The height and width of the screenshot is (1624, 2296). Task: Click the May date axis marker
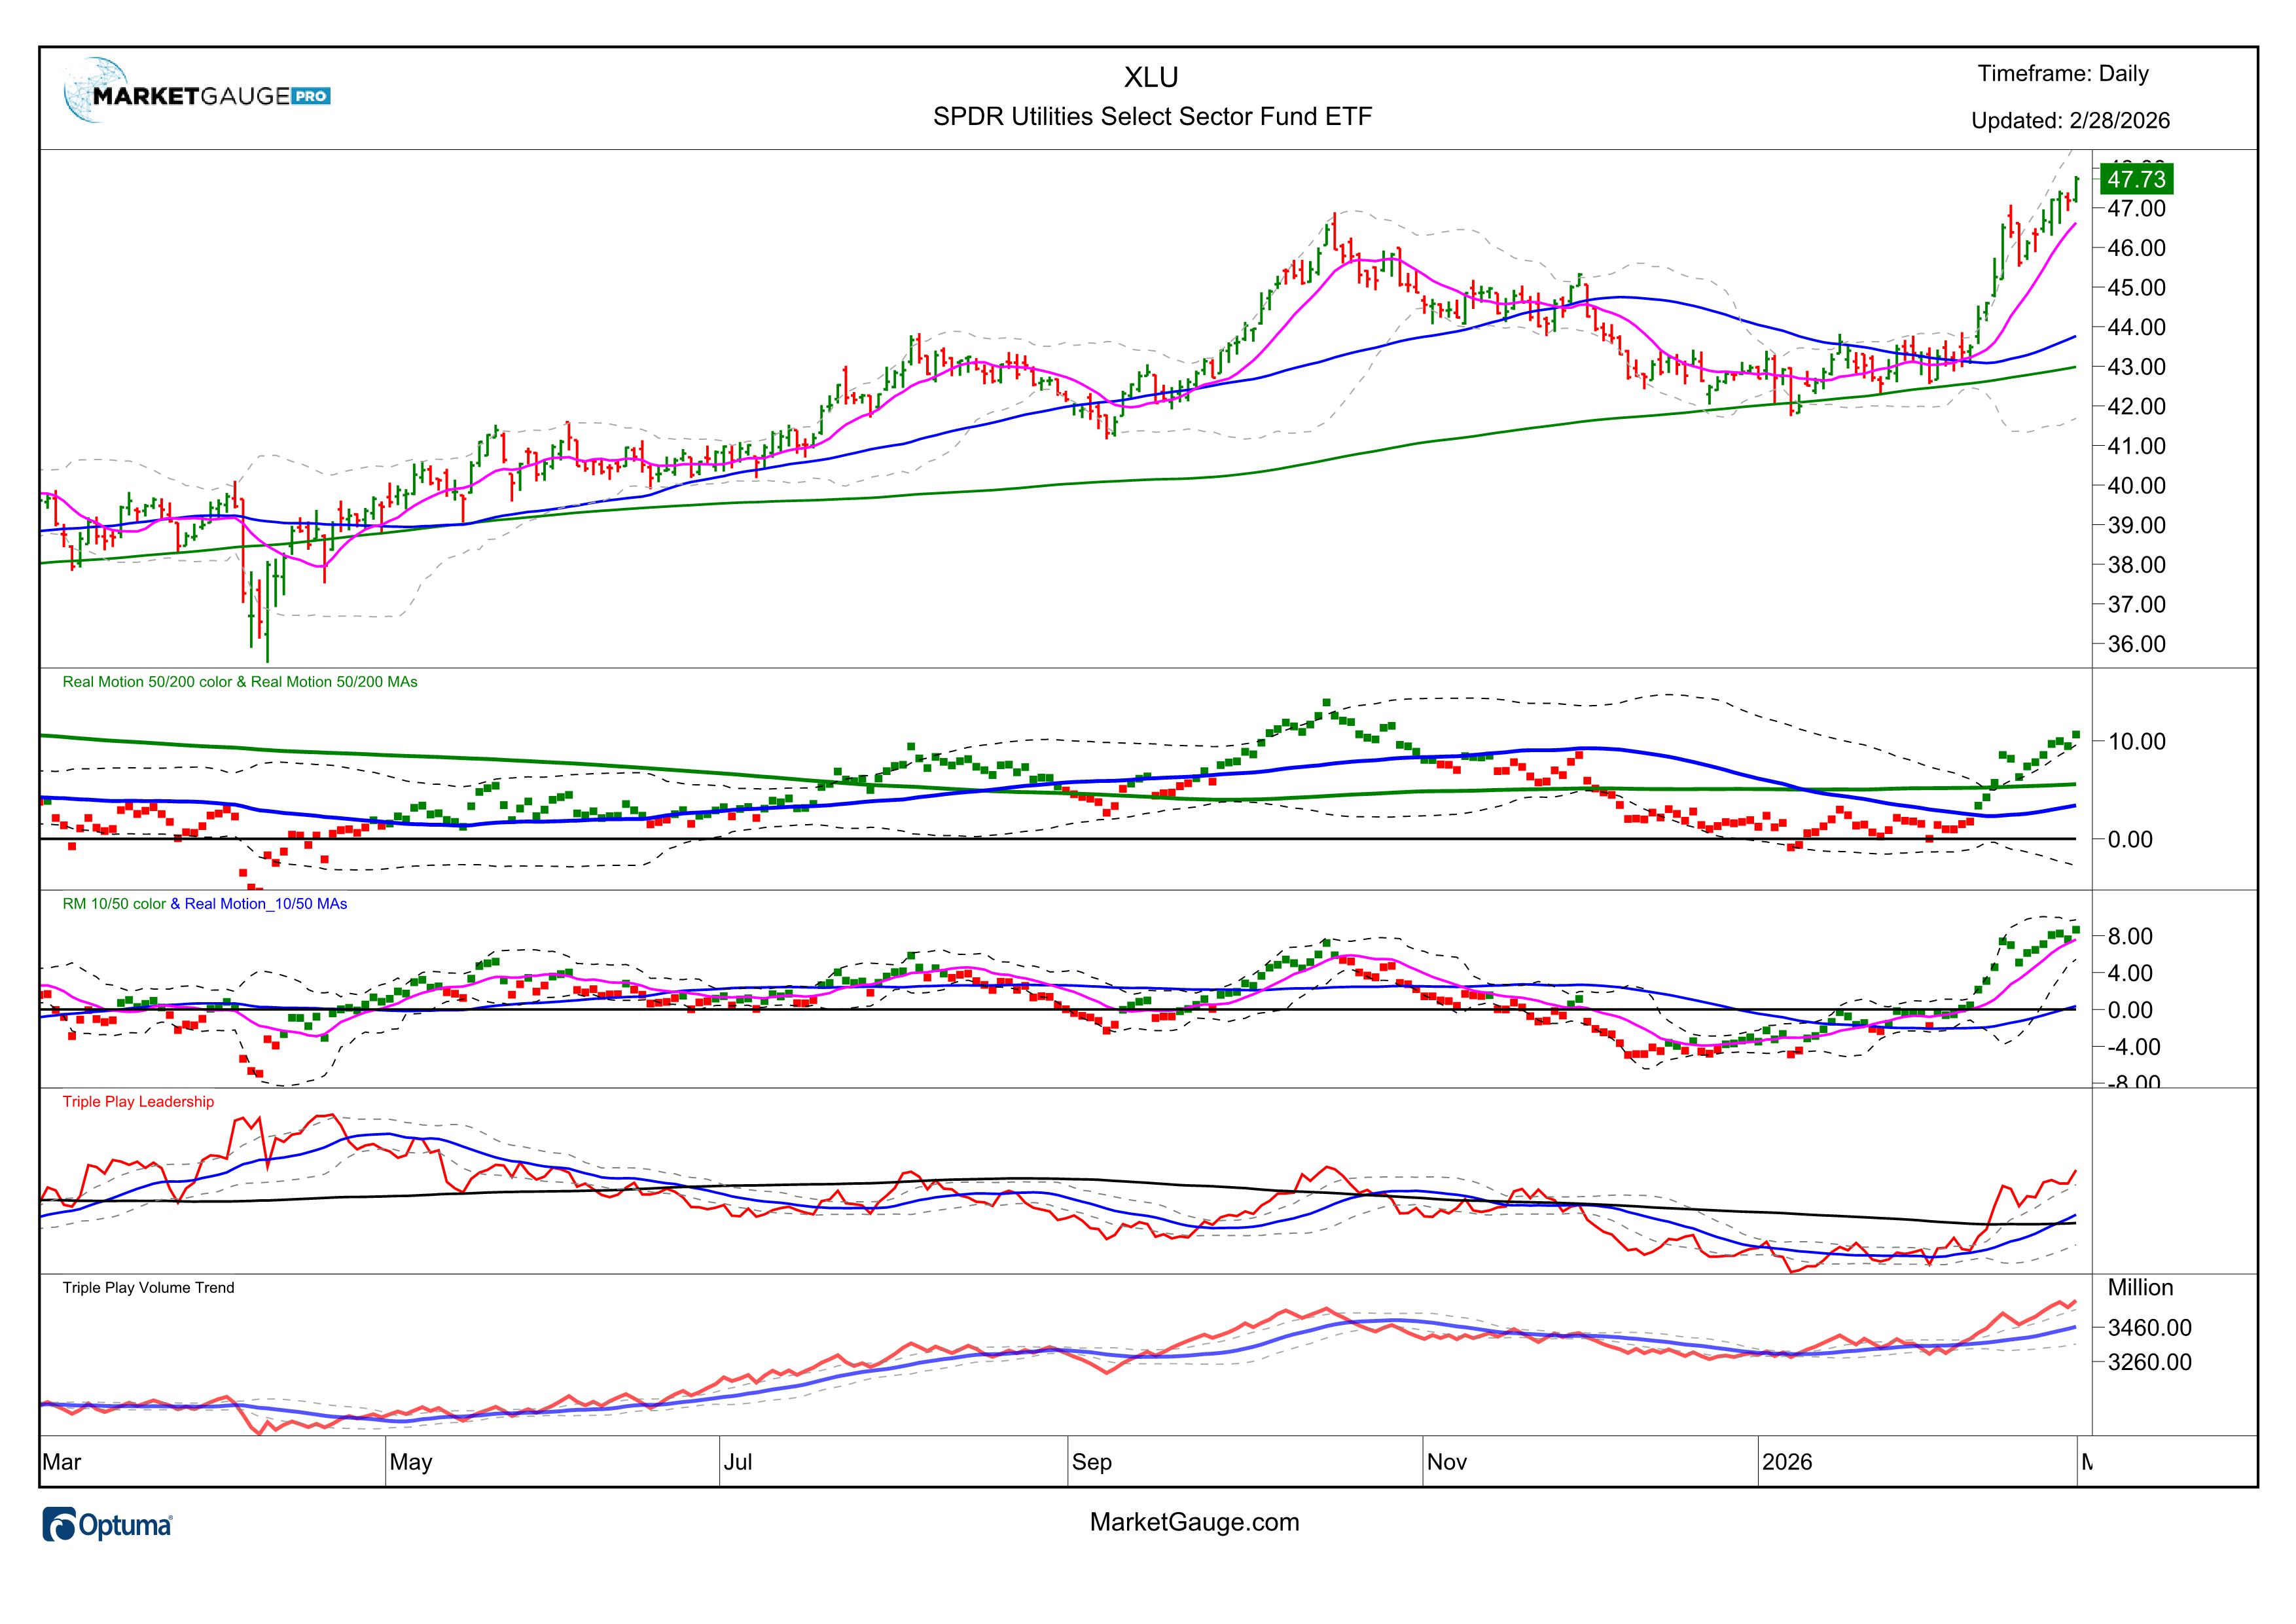pos(411,1462)
